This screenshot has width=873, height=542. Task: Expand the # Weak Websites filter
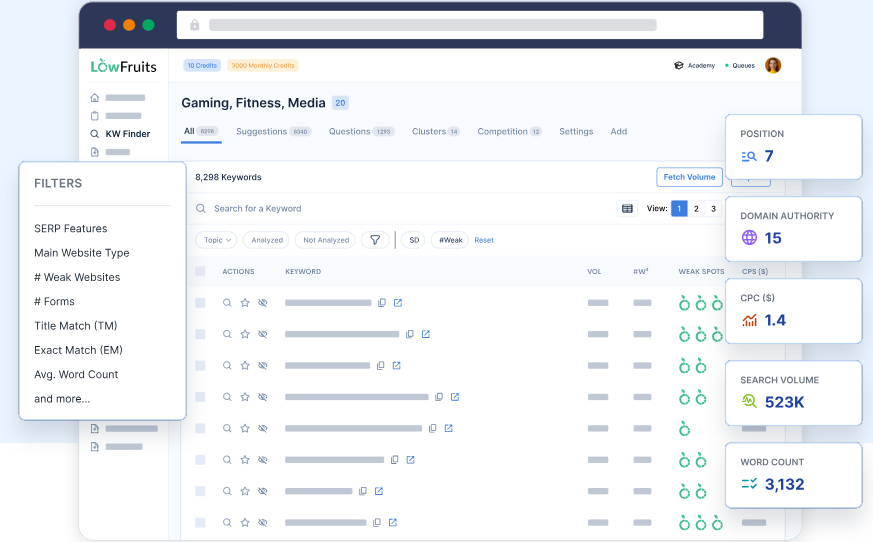click(77, 277)
